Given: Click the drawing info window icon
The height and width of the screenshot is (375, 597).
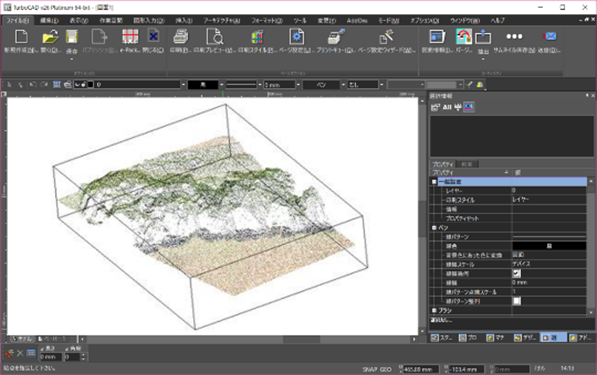Looking at the screenshot, I should 437,37.
